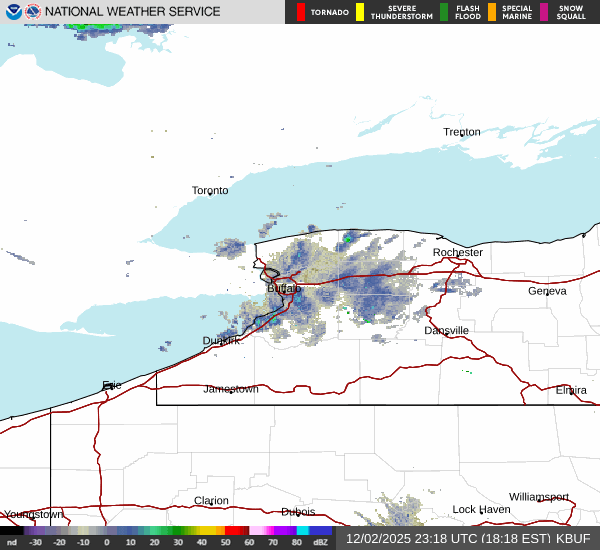
Task: Click the Rochester city label
Action: pos(458,252)
